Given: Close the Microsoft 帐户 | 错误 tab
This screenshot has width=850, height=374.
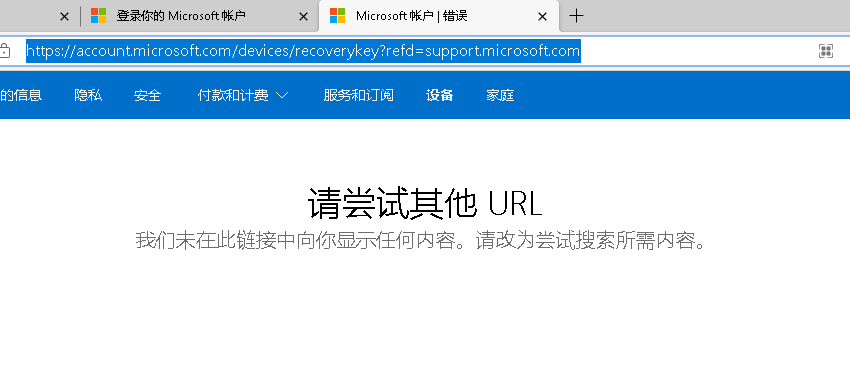Looking at the screenshot, I should pyautogui.click(x=542, y=17).
